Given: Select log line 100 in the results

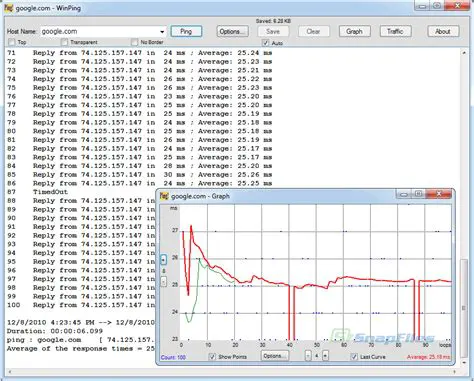Looking at the screenshot, I should (x=81, y=305).
